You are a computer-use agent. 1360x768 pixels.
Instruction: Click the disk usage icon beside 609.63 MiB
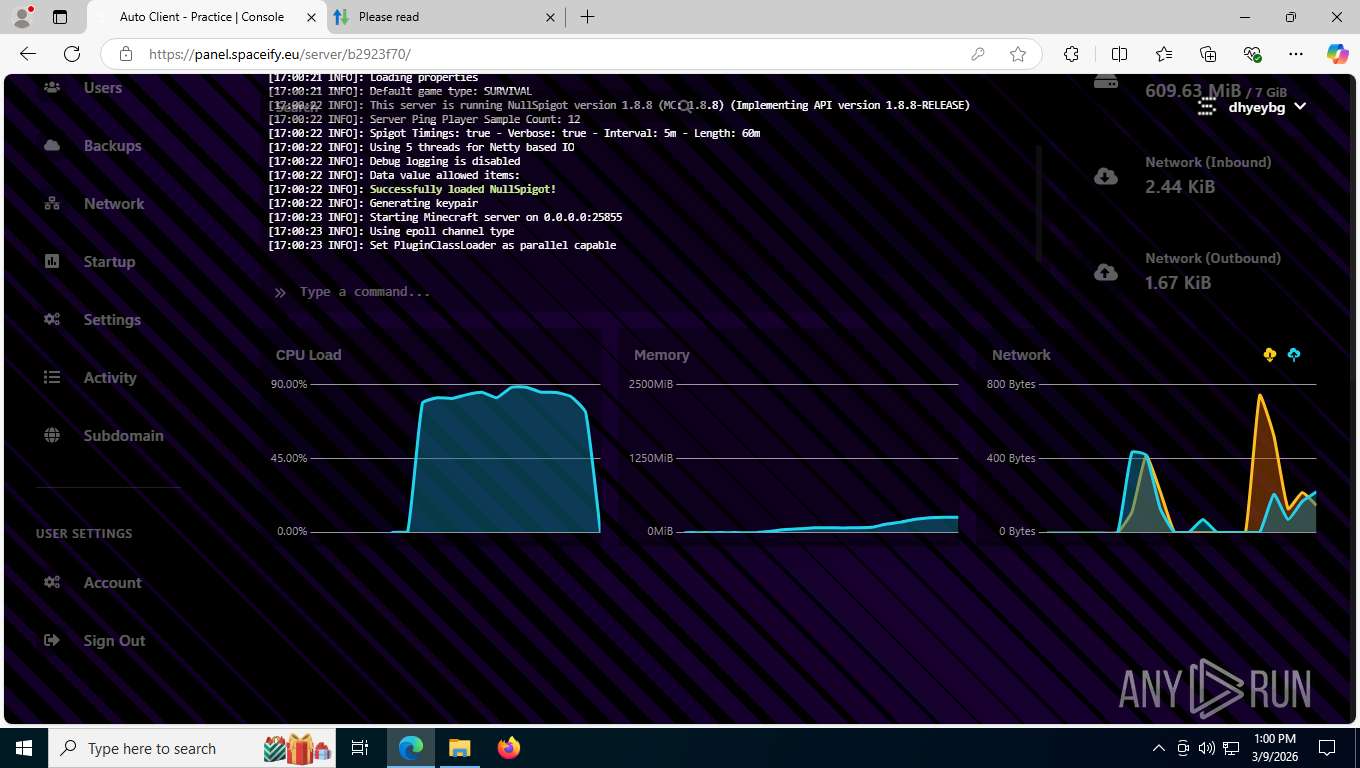point(1106,82)
